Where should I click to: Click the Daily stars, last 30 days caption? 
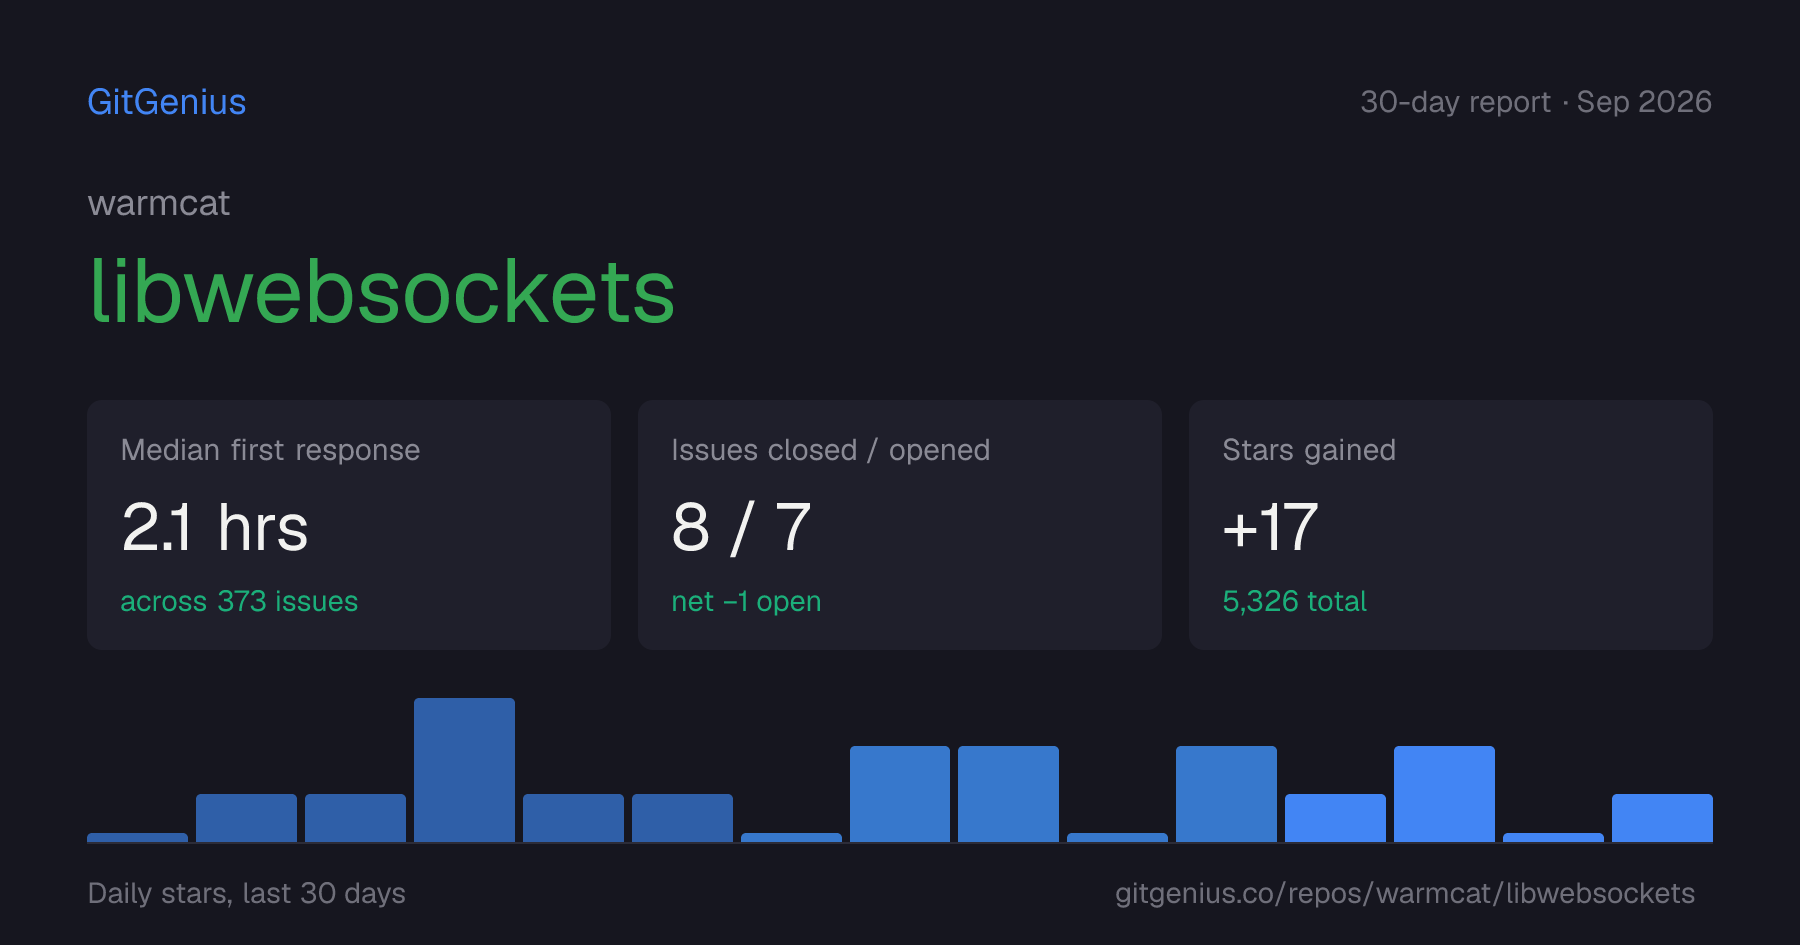pos(247,893)
